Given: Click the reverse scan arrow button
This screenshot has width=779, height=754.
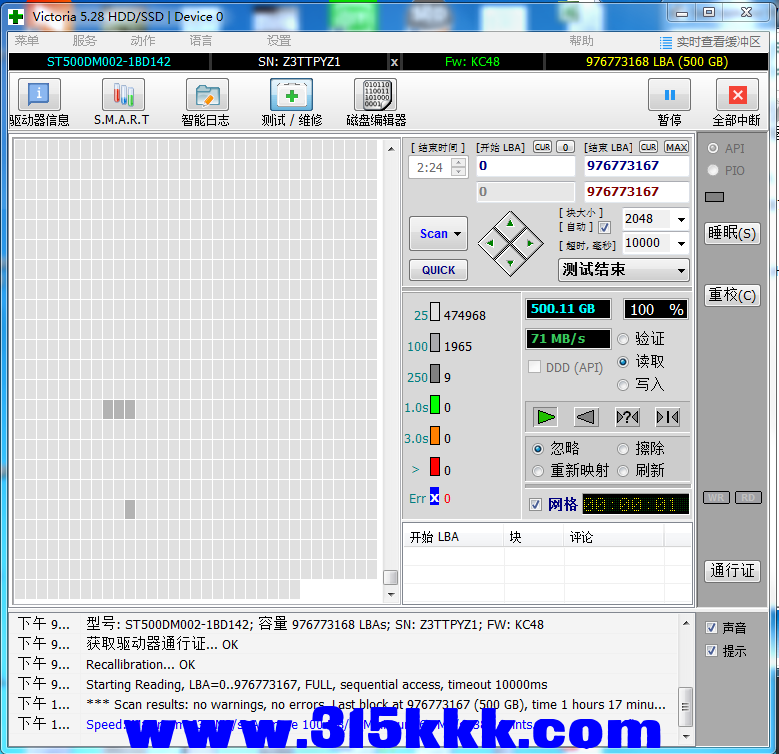Looking at the screenshot, I should [x=586, y=417].
